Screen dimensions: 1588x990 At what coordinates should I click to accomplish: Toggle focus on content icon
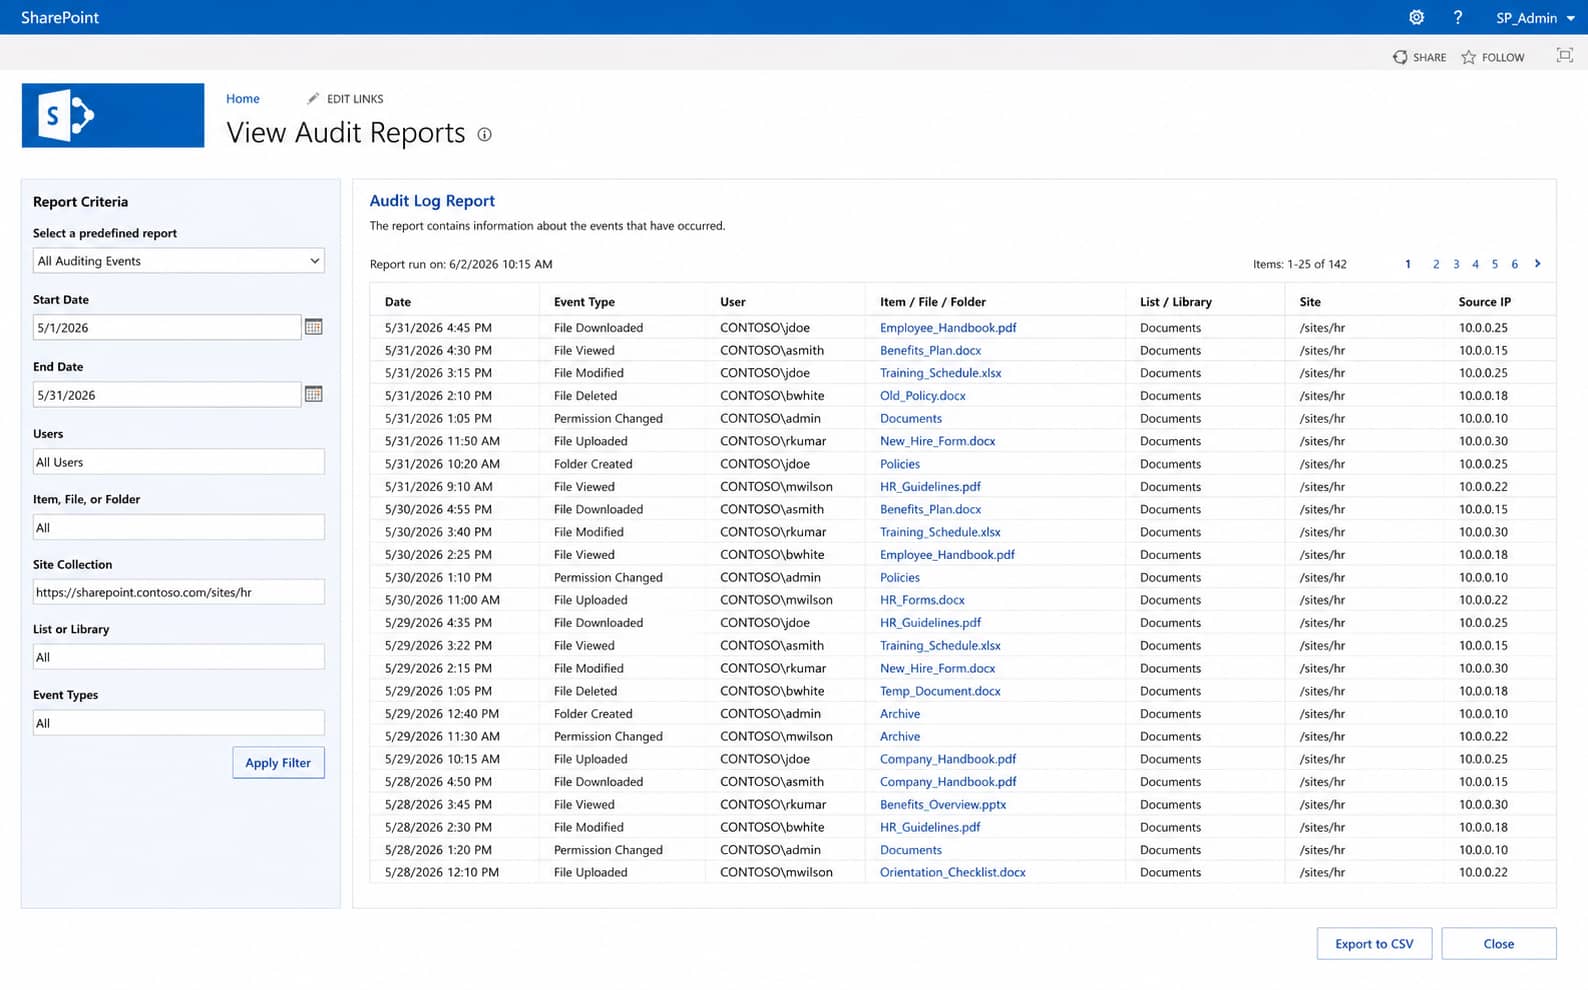[1565, 56]
